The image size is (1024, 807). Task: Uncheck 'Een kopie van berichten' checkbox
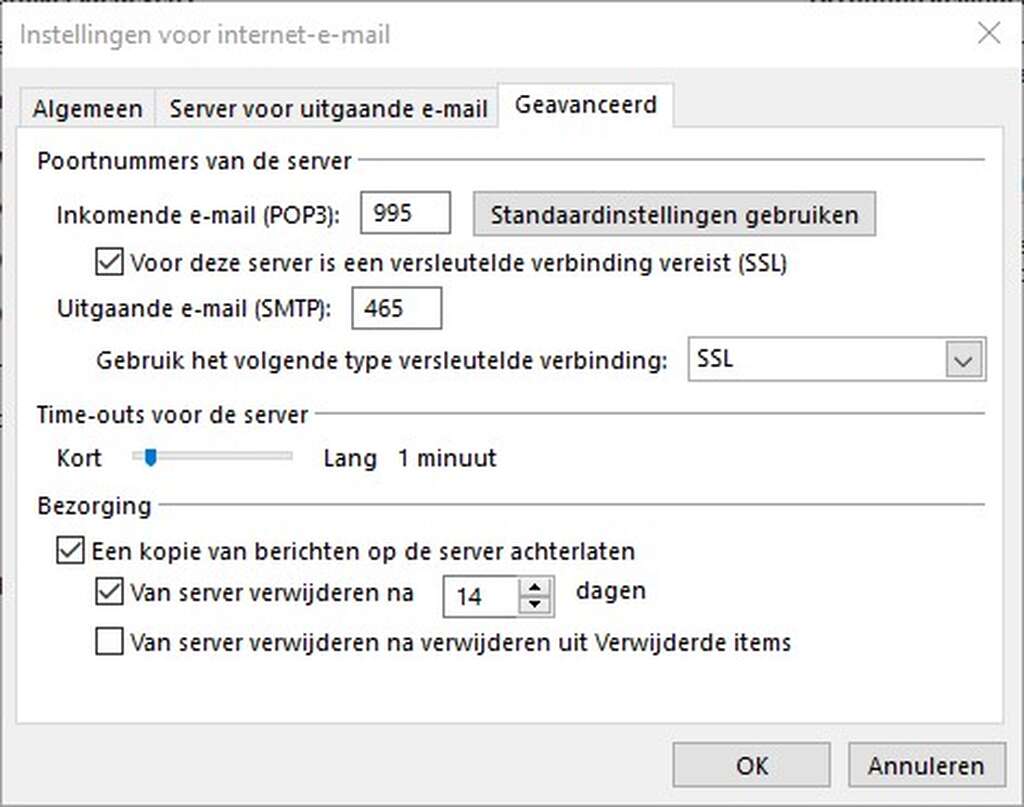pos(70,551)
